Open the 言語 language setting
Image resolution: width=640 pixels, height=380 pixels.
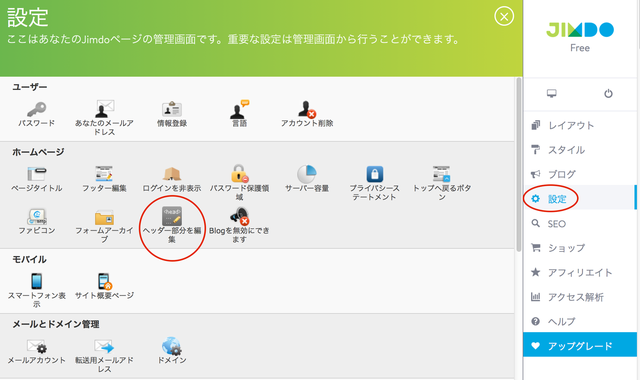pos(239,114)
